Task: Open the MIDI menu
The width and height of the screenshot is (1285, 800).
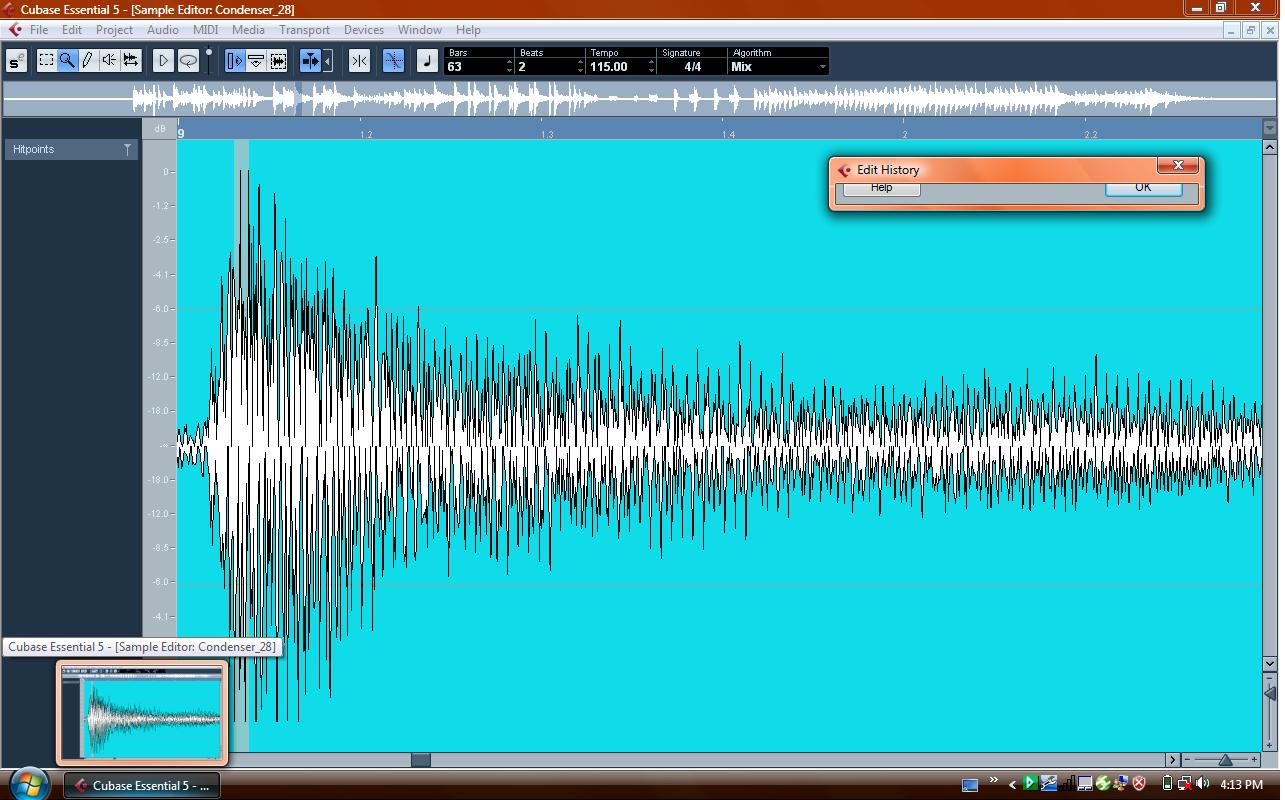Action: (205, 30)
